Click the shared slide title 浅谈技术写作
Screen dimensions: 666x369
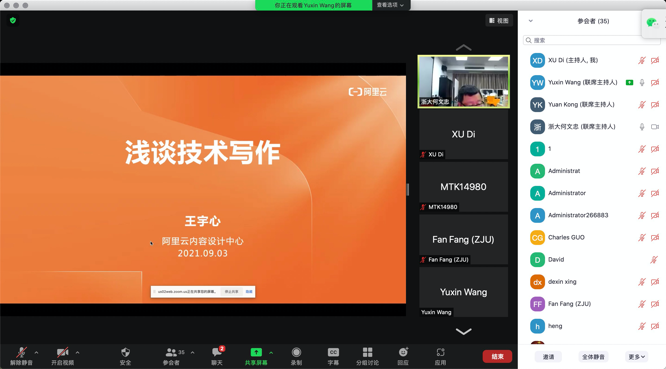click(203, 152)
